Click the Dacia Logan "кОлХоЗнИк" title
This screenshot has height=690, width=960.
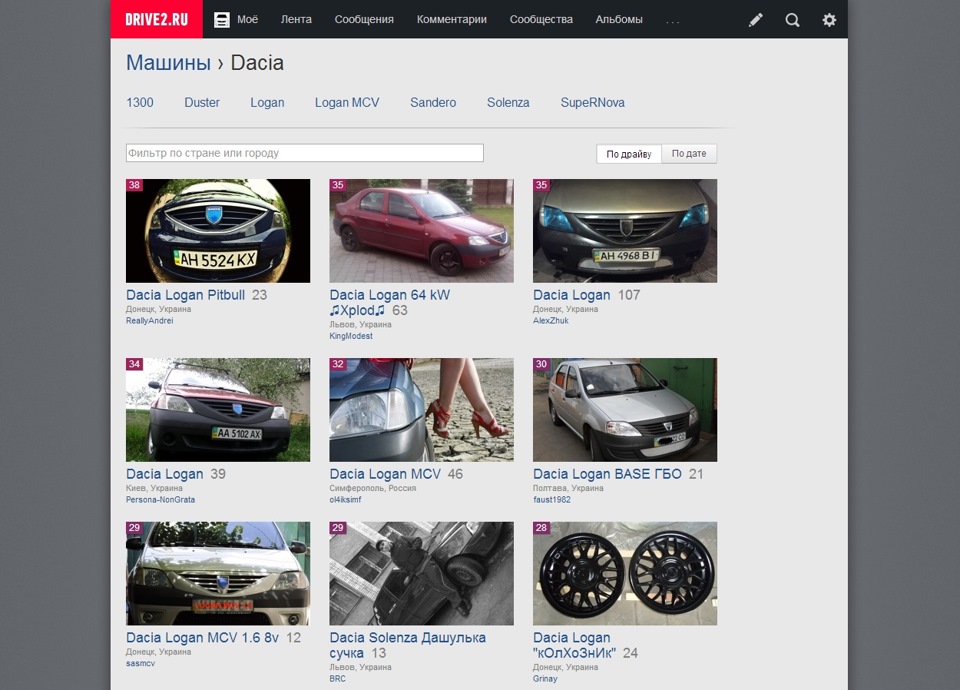(574, 645)
